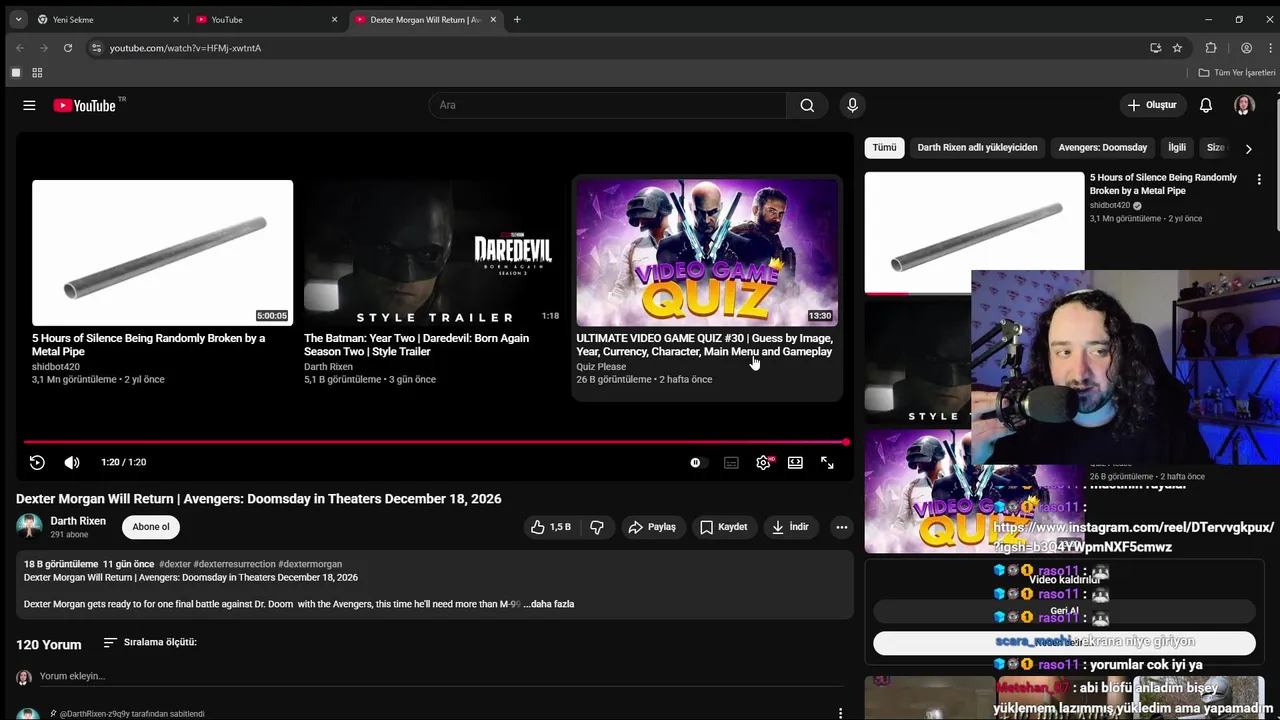The image size is (1280, 720).
Task: Select the Avengers: Doomsday chip
Action: tap(1103, 148)
